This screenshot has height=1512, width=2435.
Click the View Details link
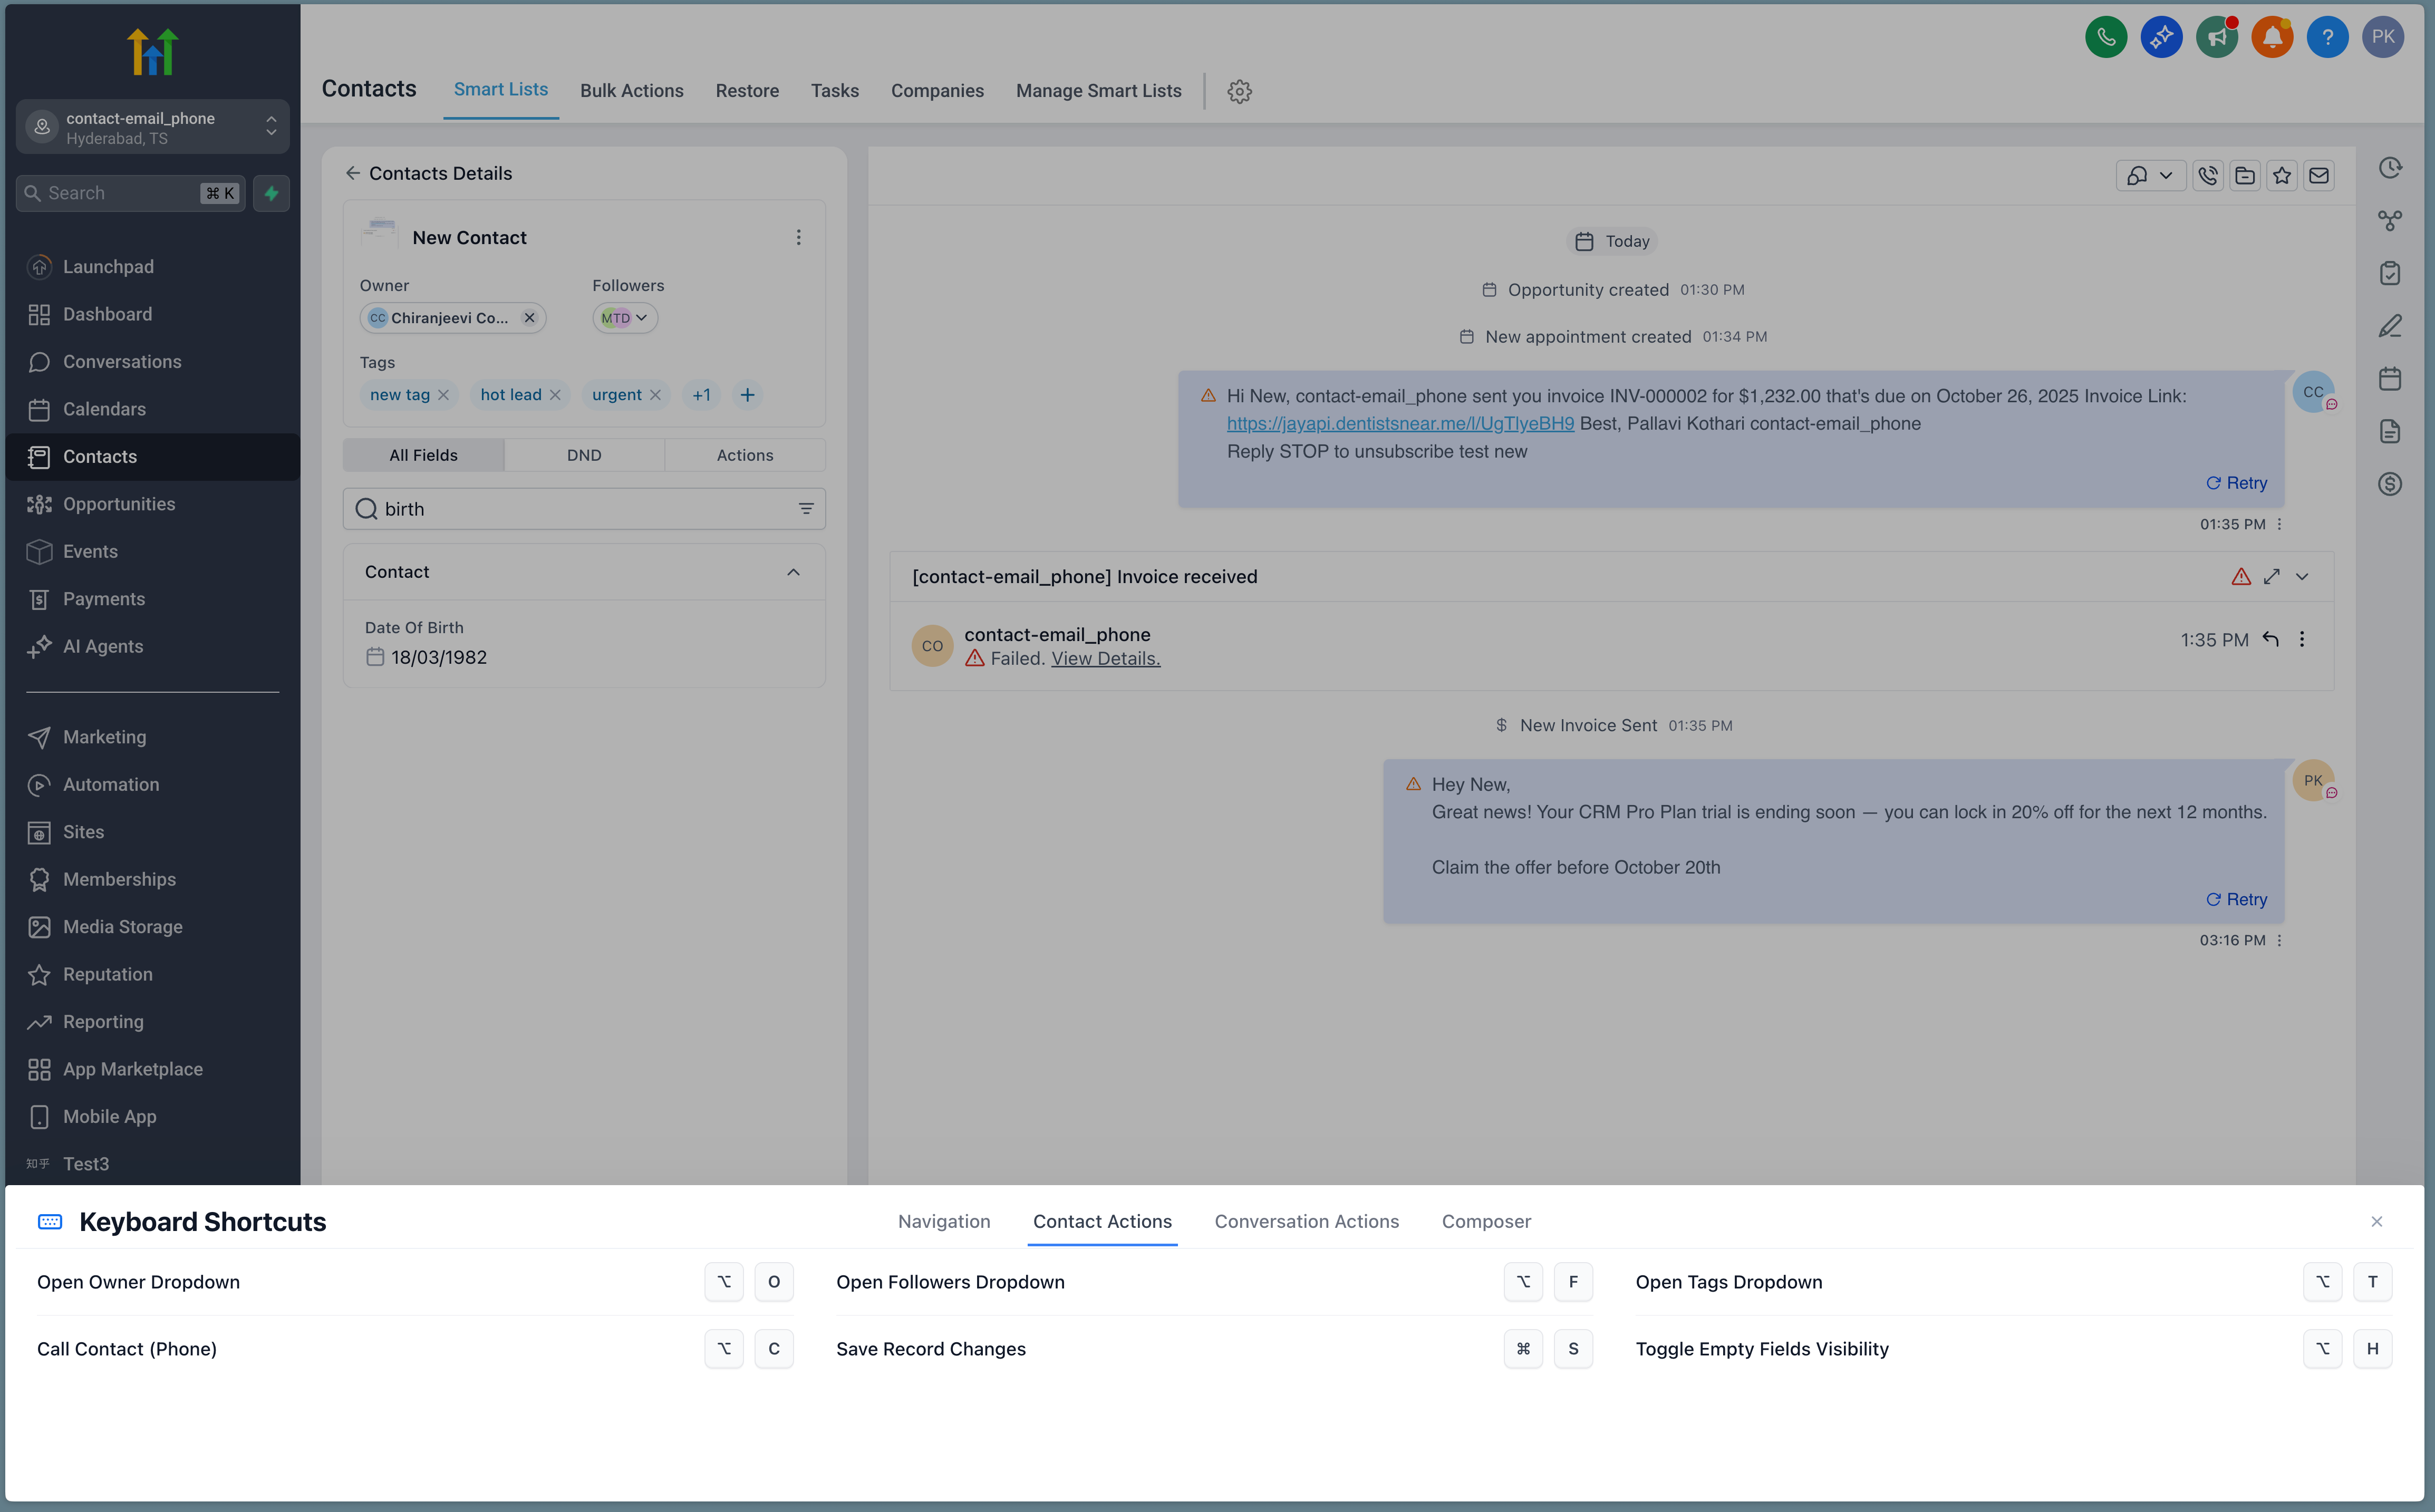(1105, 658)
